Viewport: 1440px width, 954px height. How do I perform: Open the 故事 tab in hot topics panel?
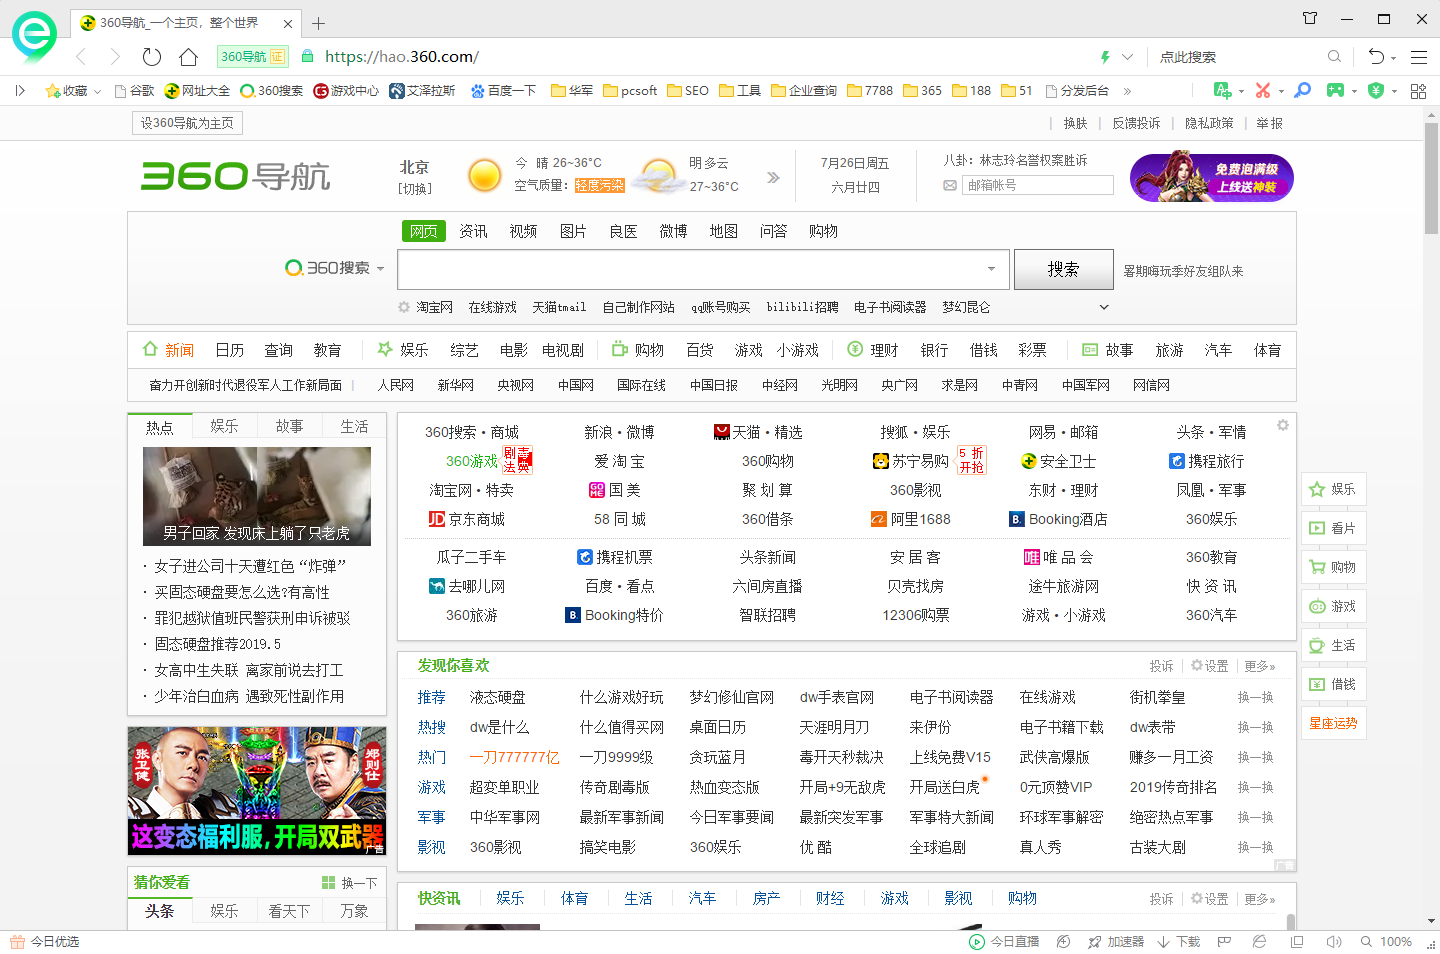[289, 425]
